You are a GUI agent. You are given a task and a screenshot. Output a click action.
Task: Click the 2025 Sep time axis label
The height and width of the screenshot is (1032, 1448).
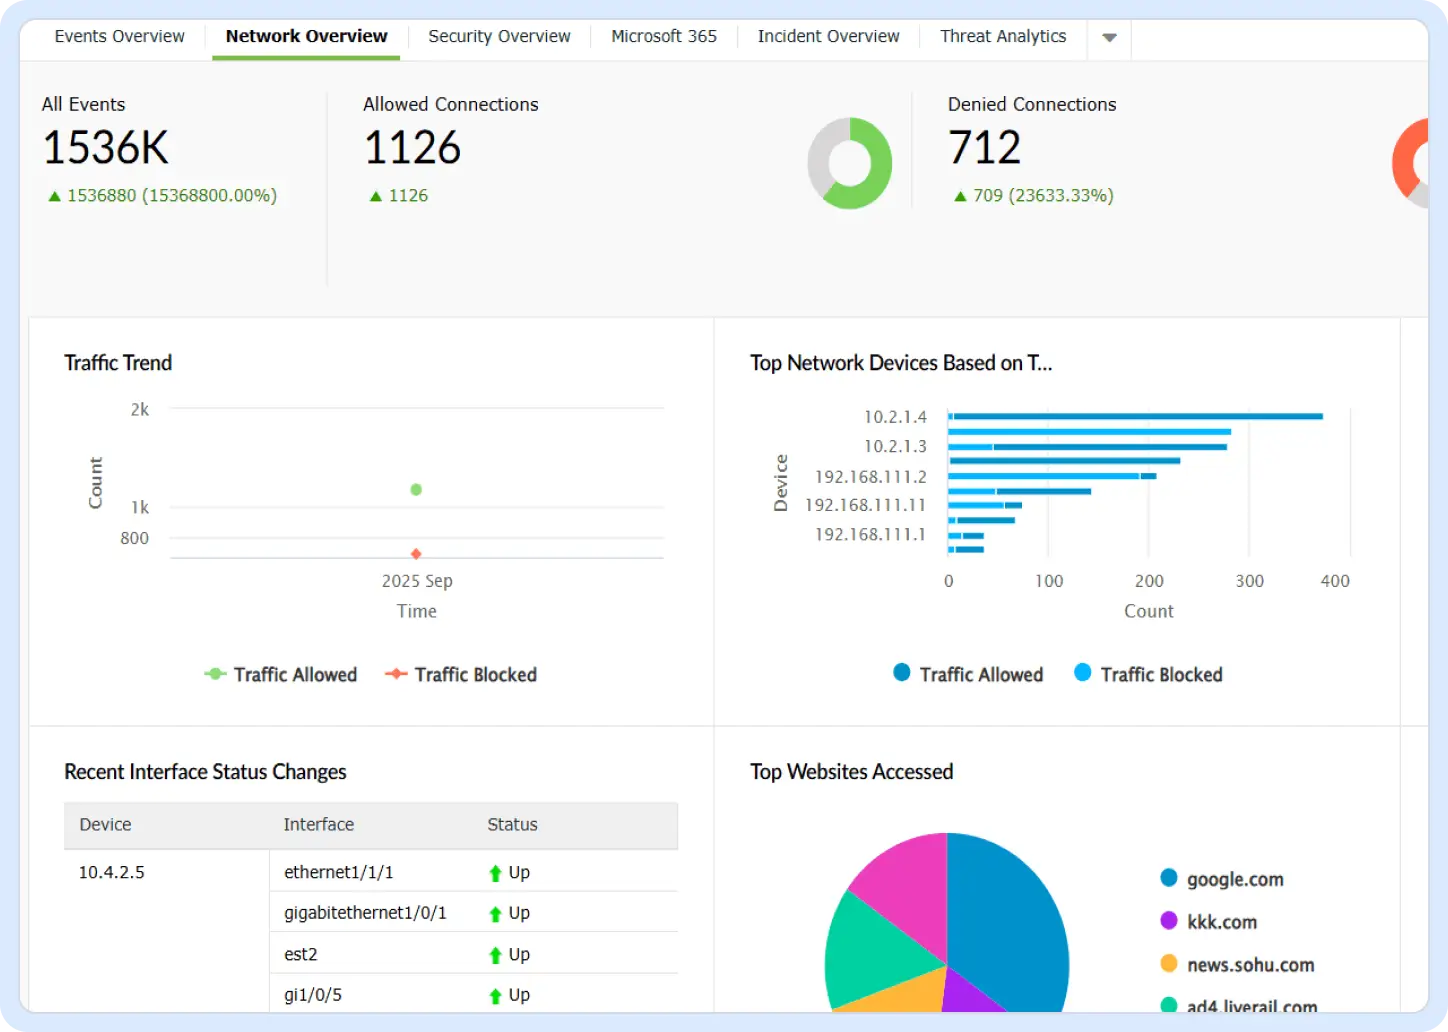click(x=417, y=581)
